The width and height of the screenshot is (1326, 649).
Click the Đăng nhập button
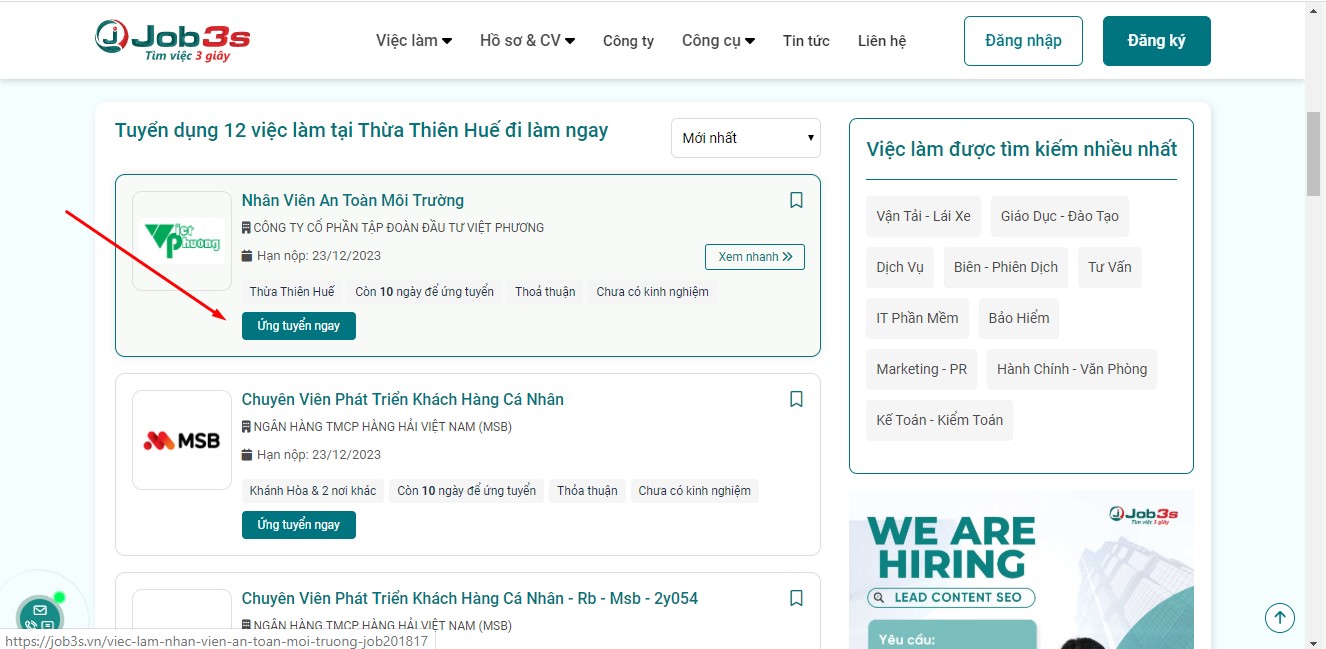(x=1023, y=41)
